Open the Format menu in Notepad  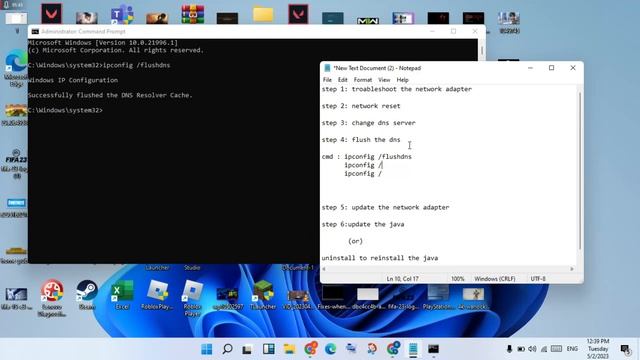363,80
